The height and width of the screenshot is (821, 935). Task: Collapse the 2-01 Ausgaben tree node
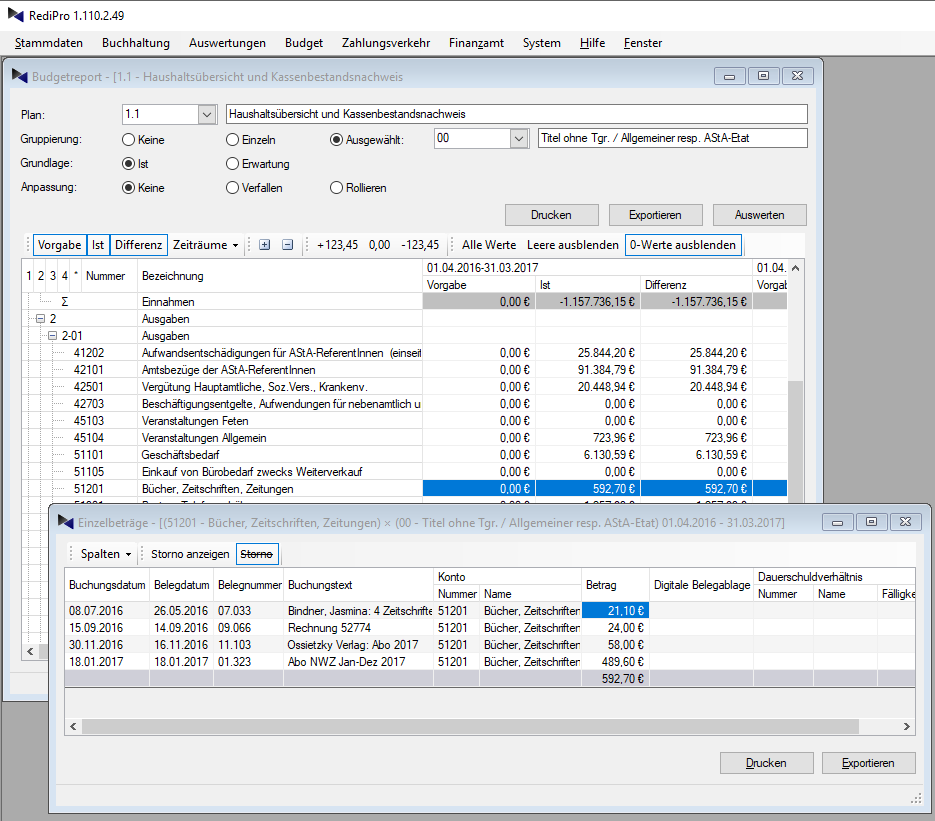click(54, 336)
